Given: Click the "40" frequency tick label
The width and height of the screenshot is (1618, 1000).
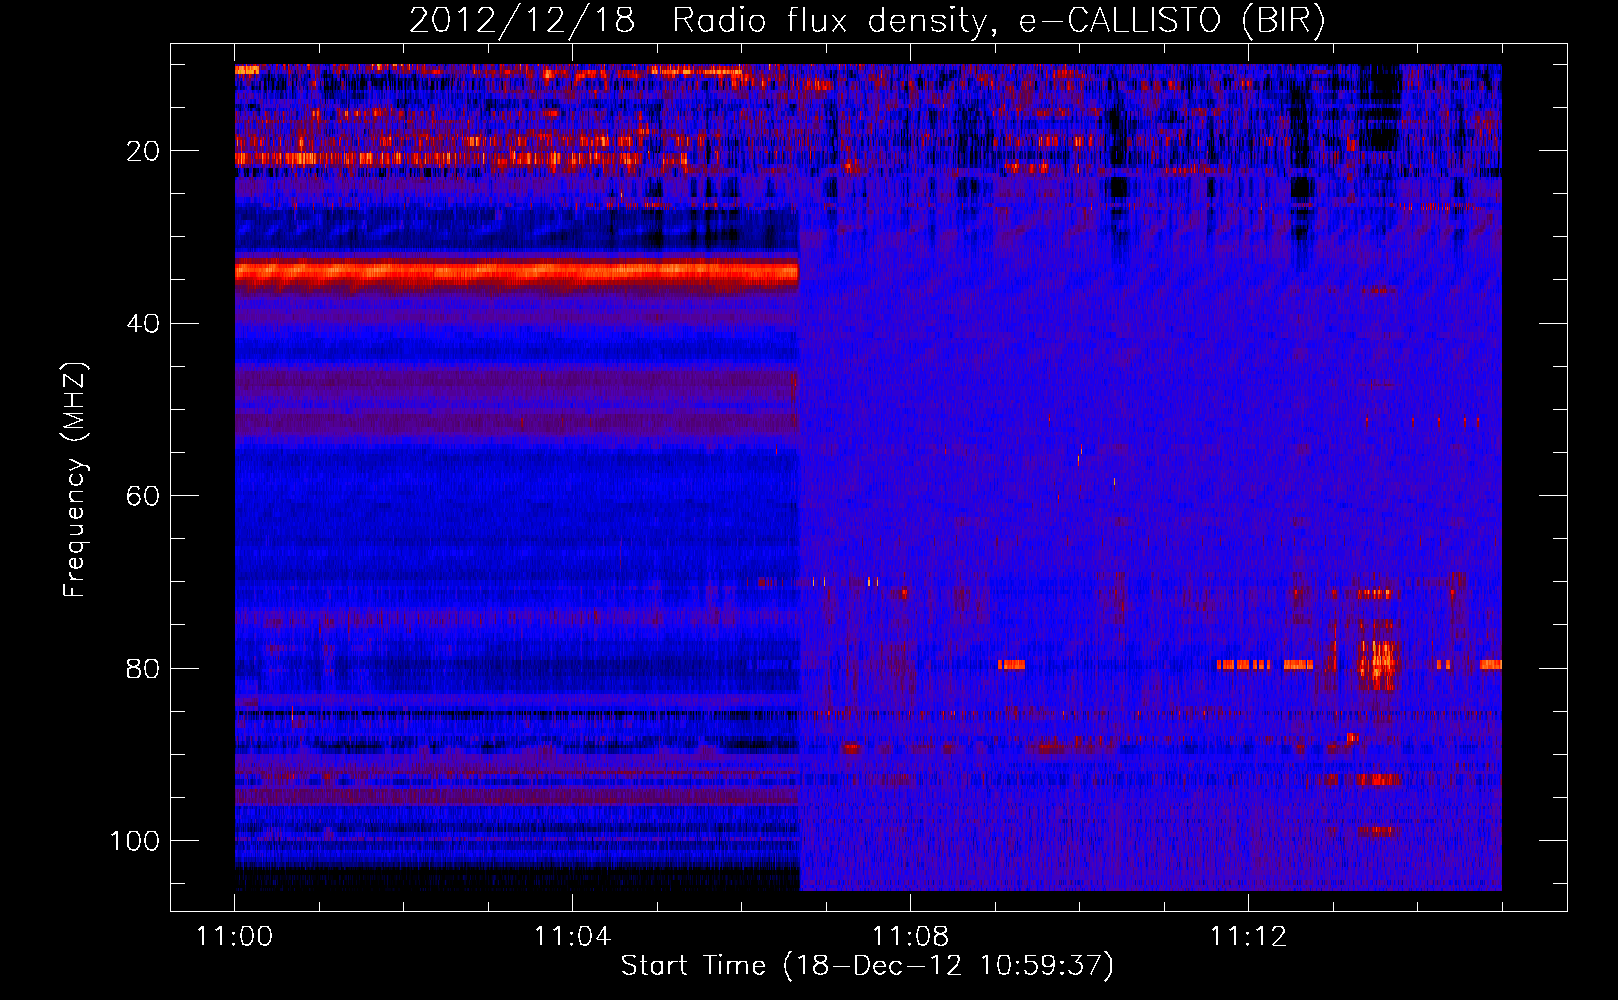Looking at the screenshot, I should point(143,324).
